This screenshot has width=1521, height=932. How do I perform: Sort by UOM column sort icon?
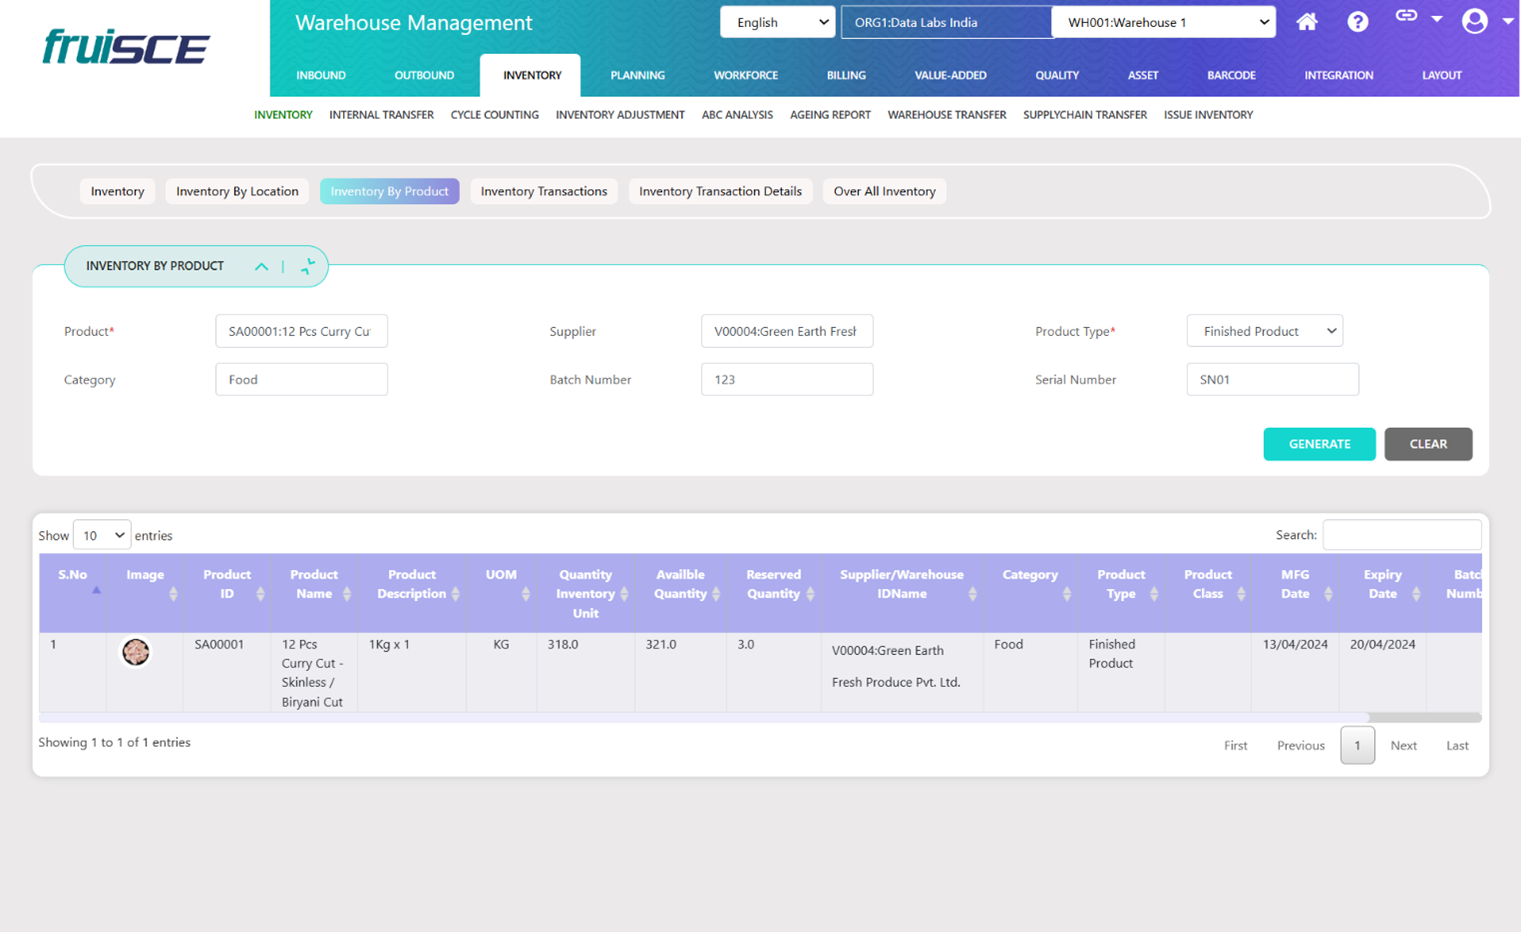coord(525,594)
